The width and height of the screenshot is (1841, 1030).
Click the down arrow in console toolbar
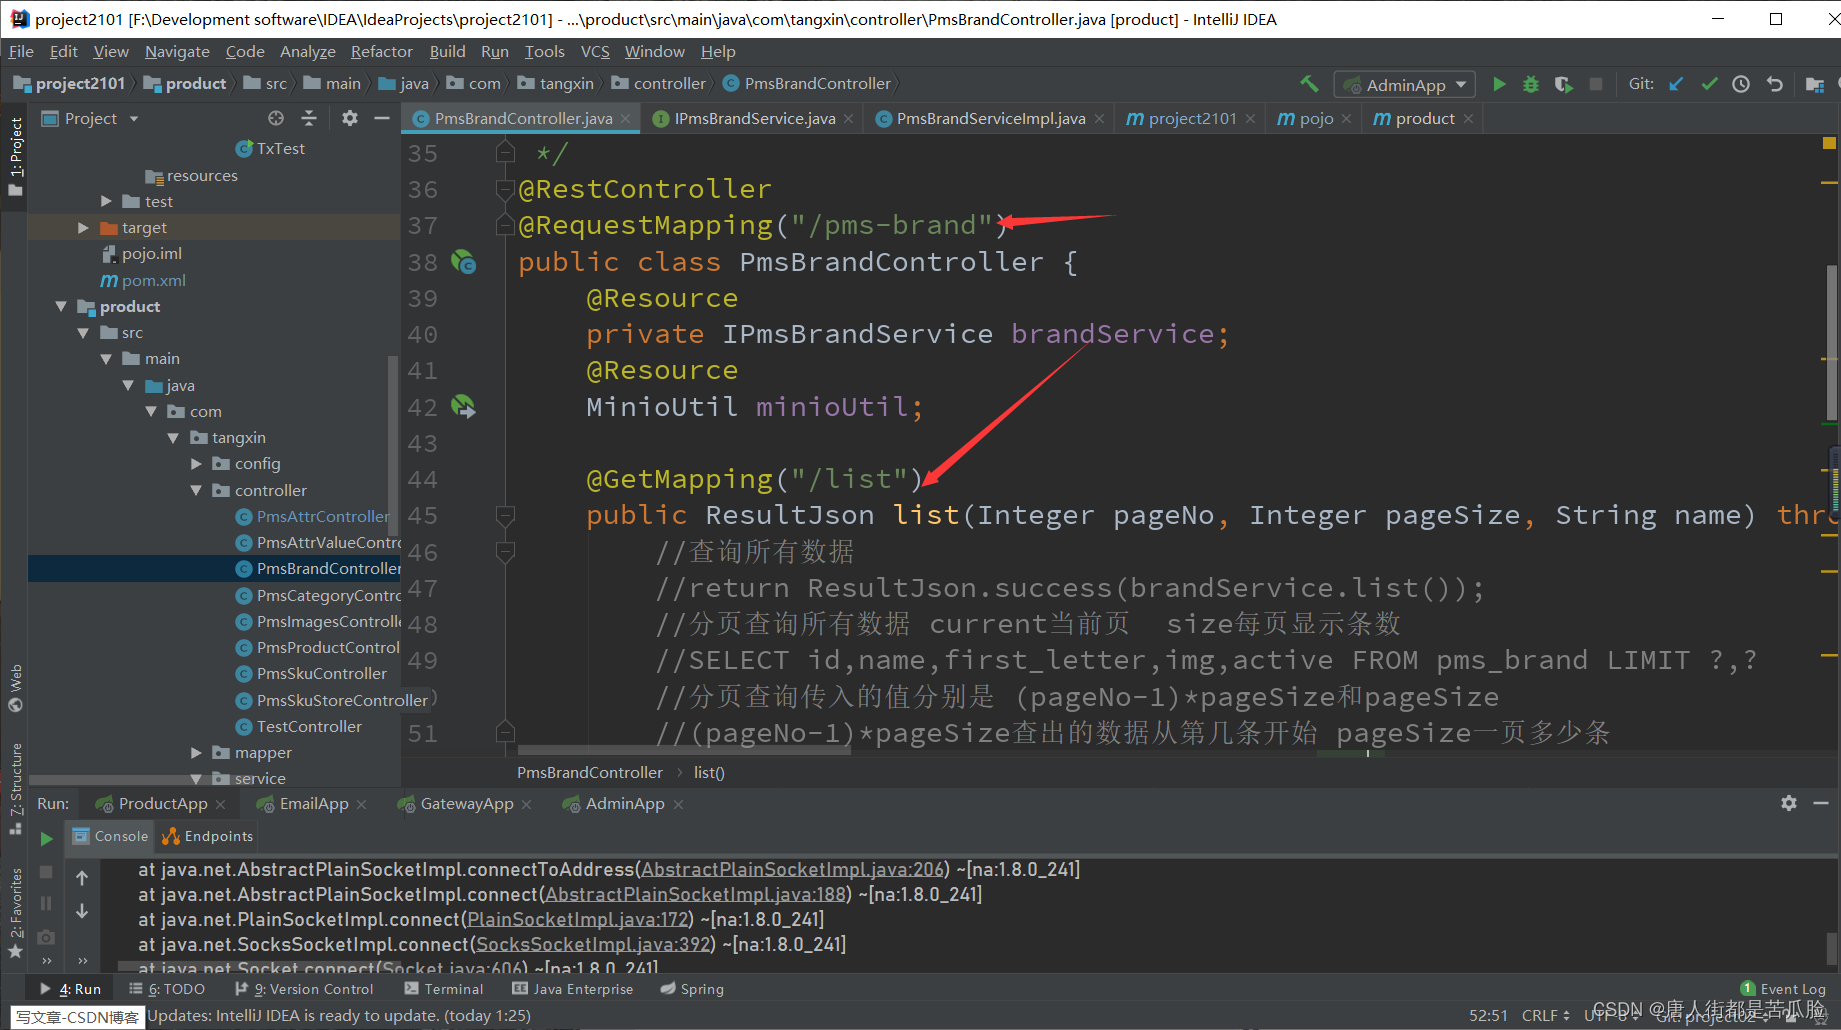click(x=82, y=911)
